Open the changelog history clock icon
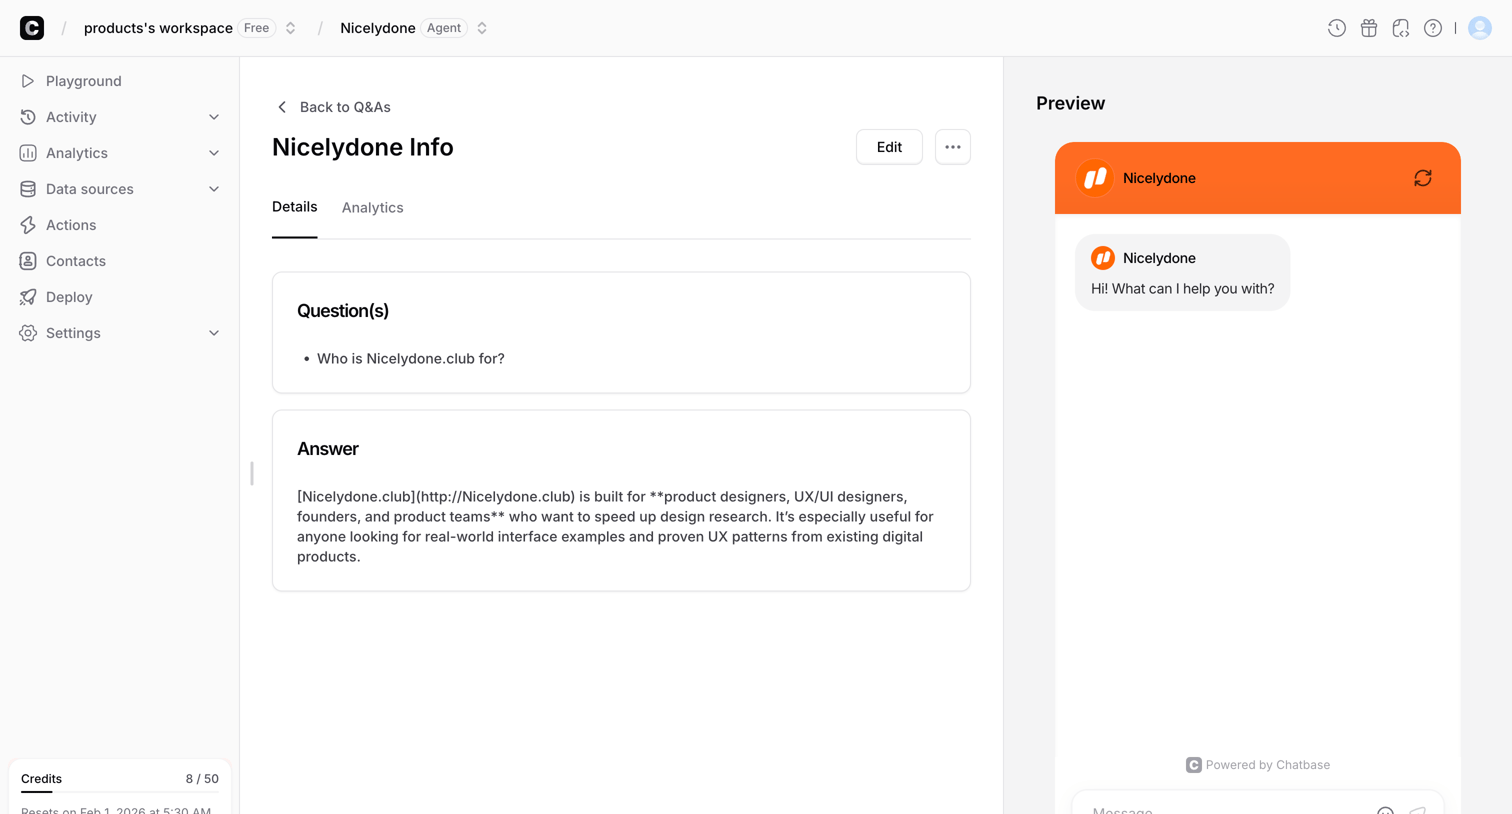Screen dimensions: 1512x814 pyautogui.click(x=1336, y=28)
